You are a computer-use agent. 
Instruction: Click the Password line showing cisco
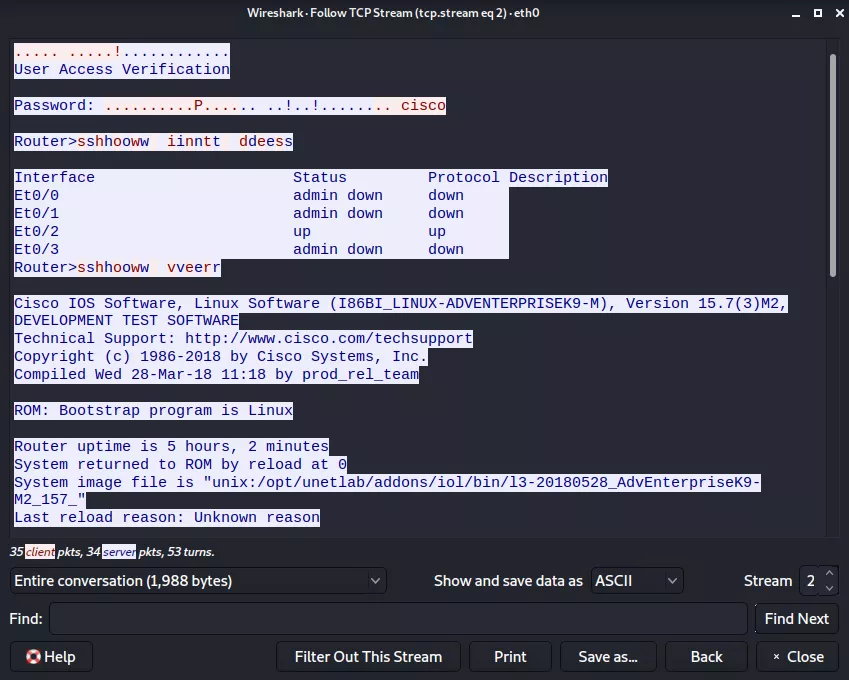point(230,105)
